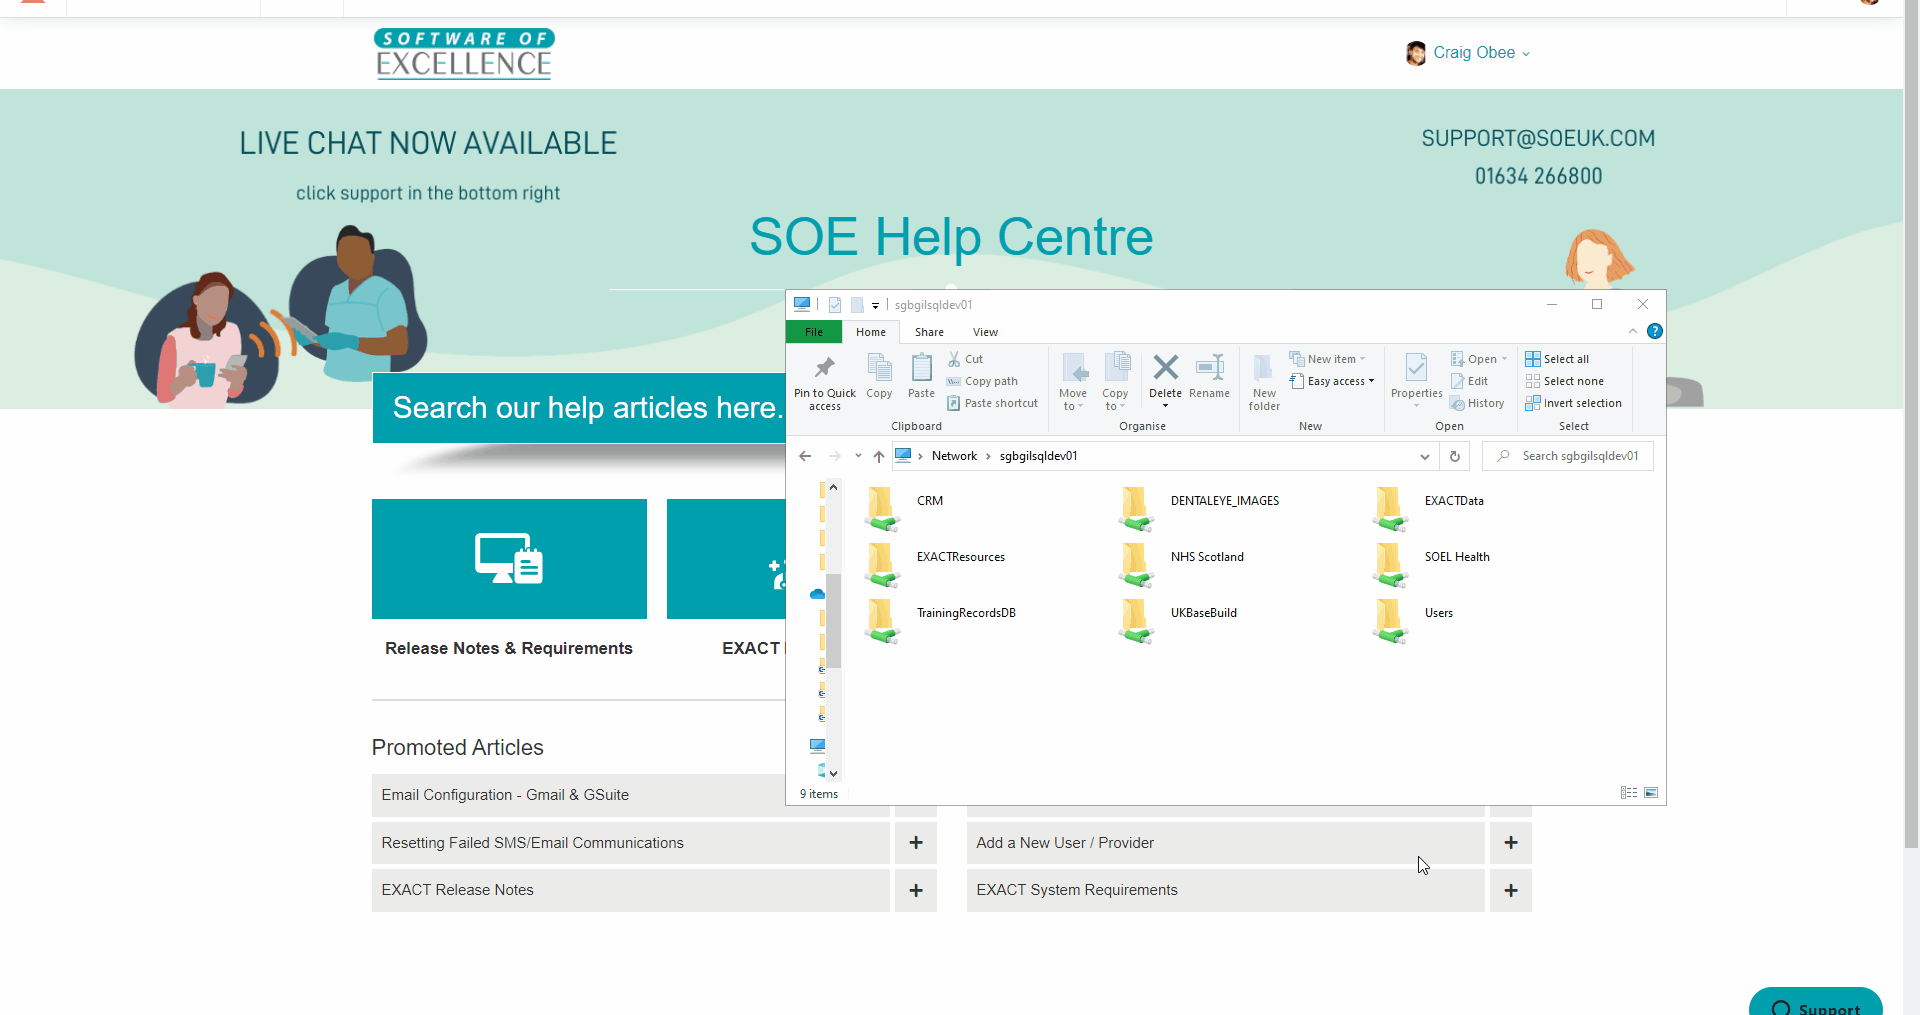Click the SUPPORT@SOEUK.COM email link
Image resolution: width=1920 pixels, height=1015 pixels.
click(1537, 138)
